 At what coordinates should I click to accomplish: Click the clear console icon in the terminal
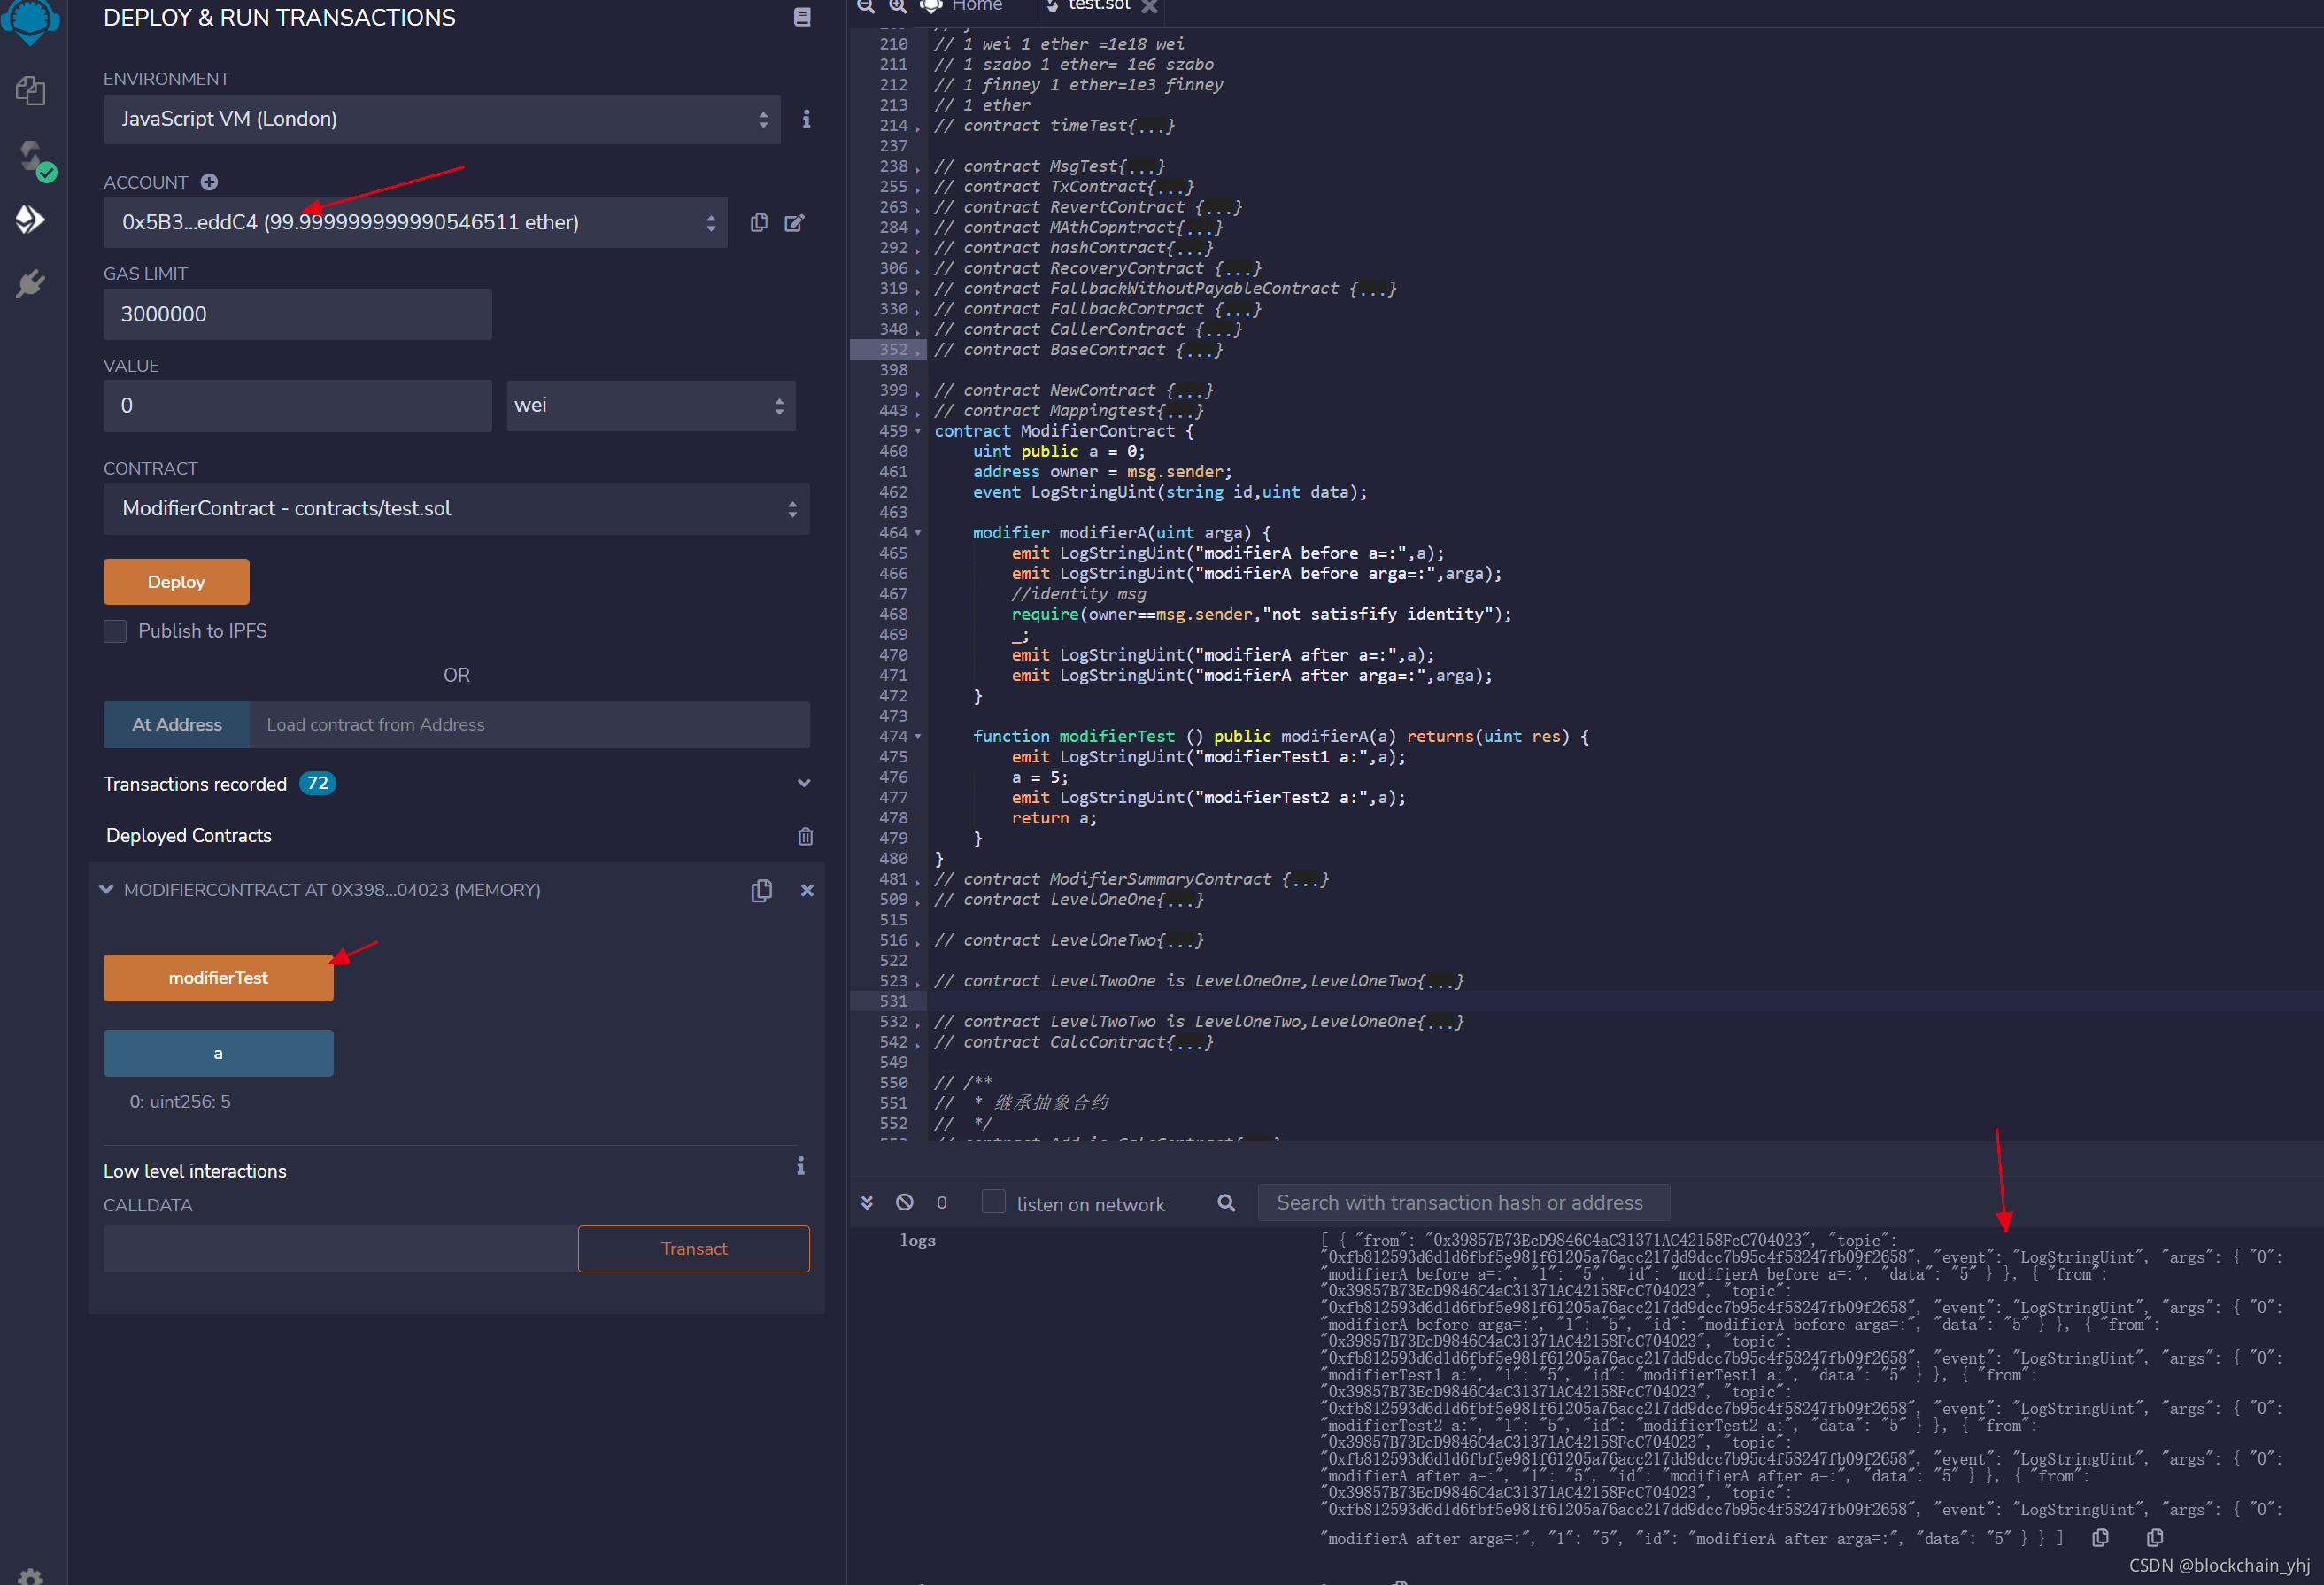[904, 1202]
